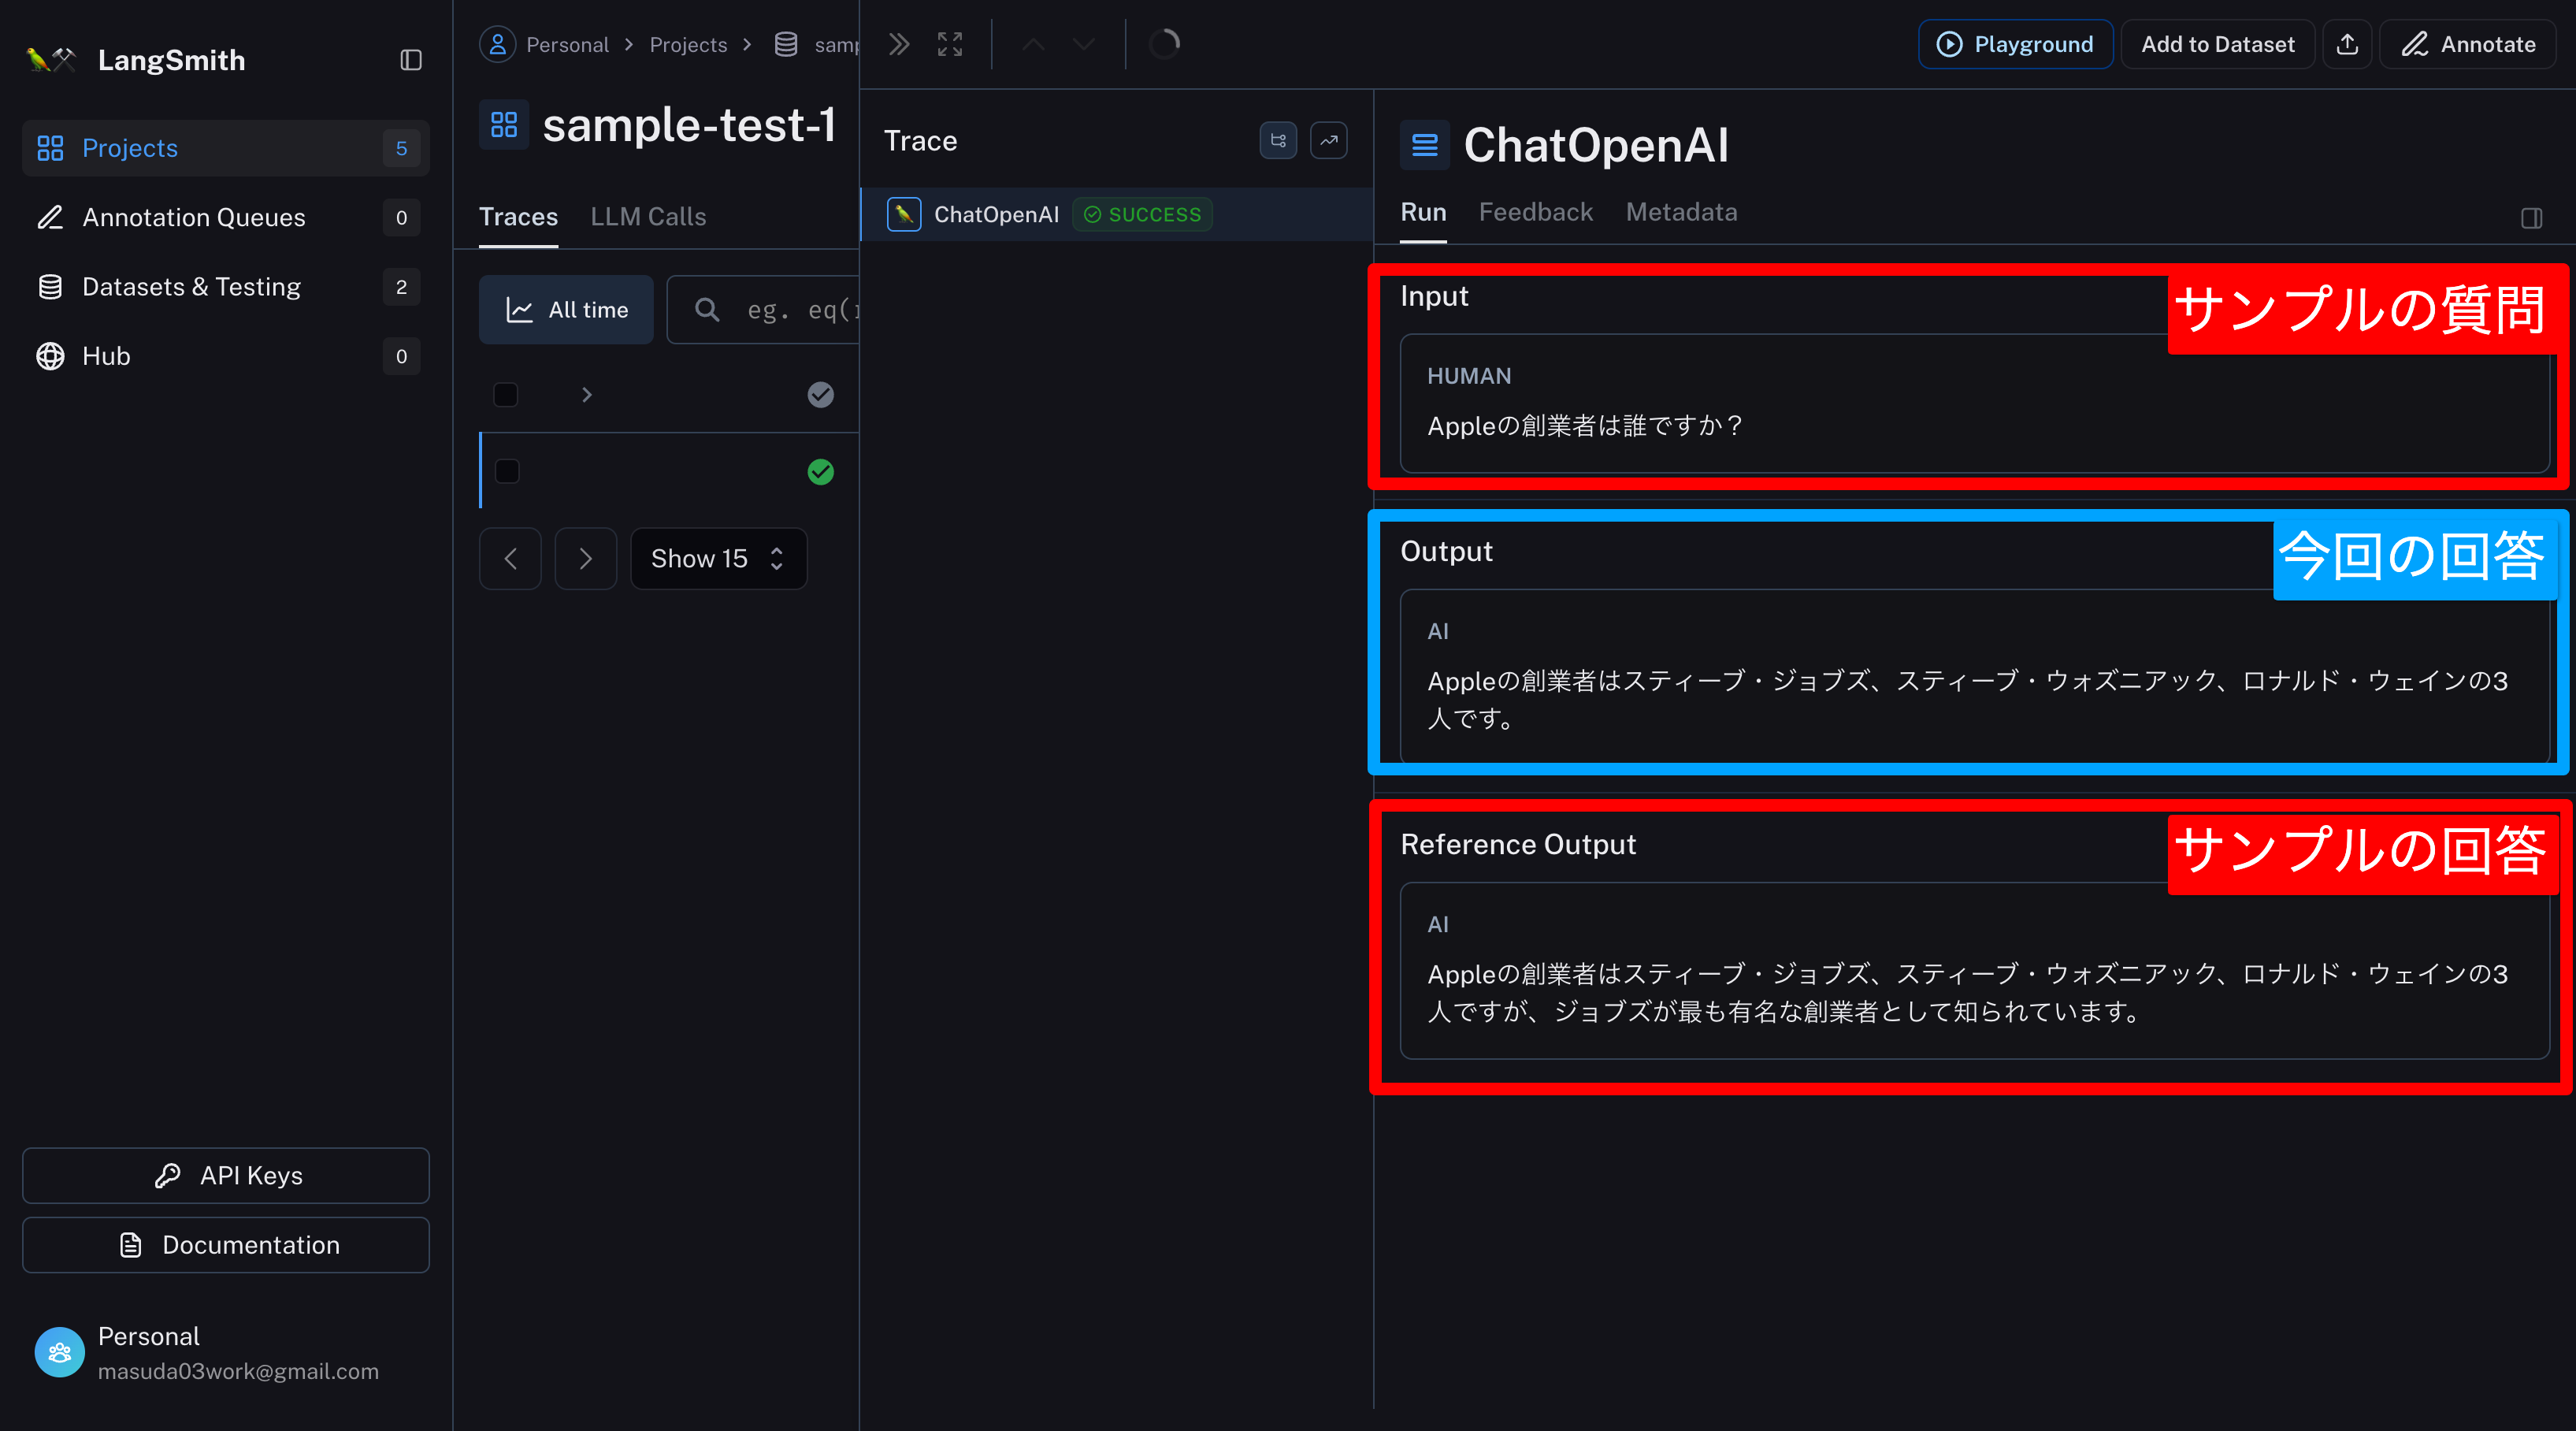Click Reference Output section heading
Viewport: 2576px width, 1431px height.
pos(1518,845)
